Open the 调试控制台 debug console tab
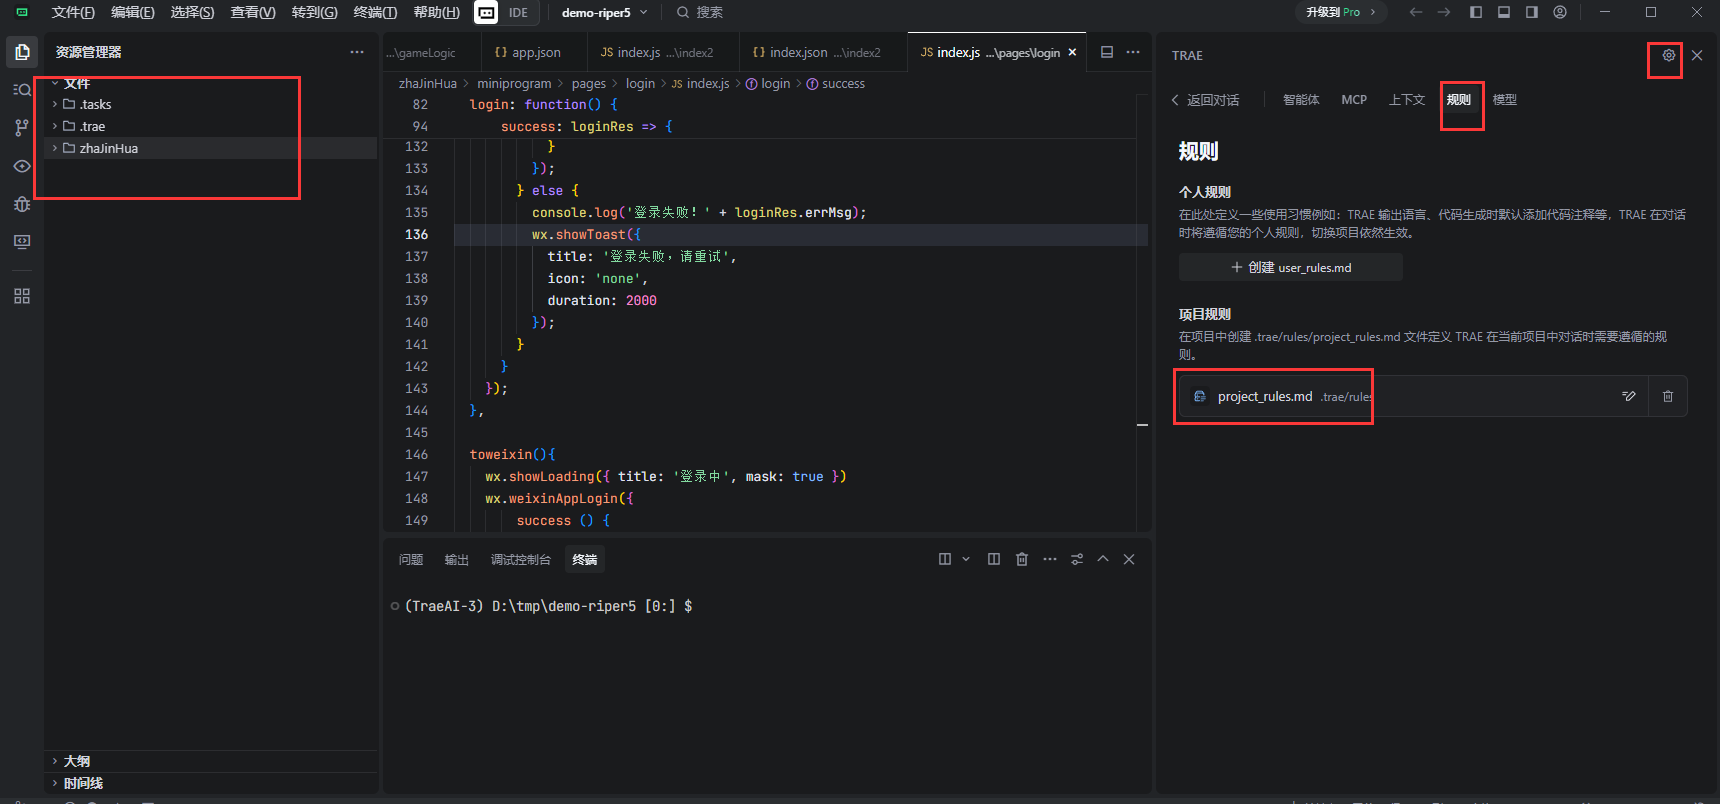This screenshot has width=1720, height=804. (x=520, y=559)
